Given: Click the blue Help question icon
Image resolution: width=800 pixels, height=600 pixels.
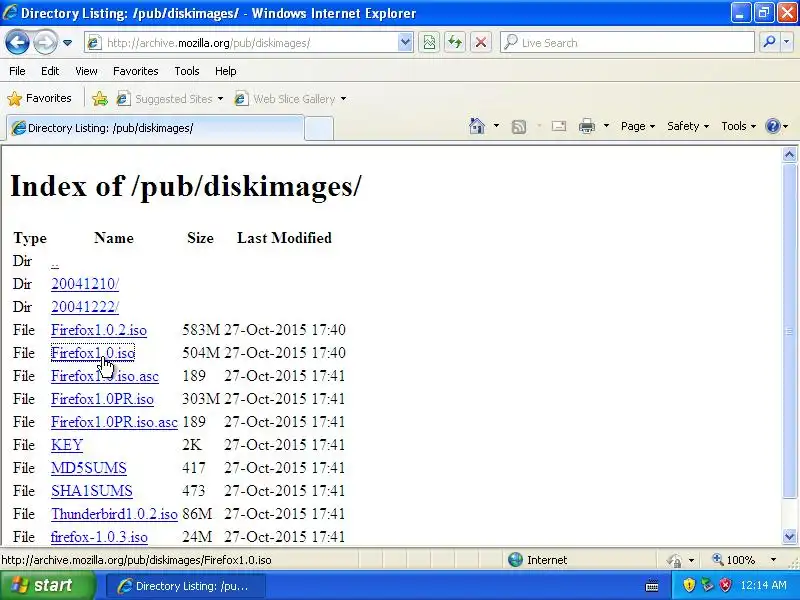Looking at the screenshot, I should 773,126.
